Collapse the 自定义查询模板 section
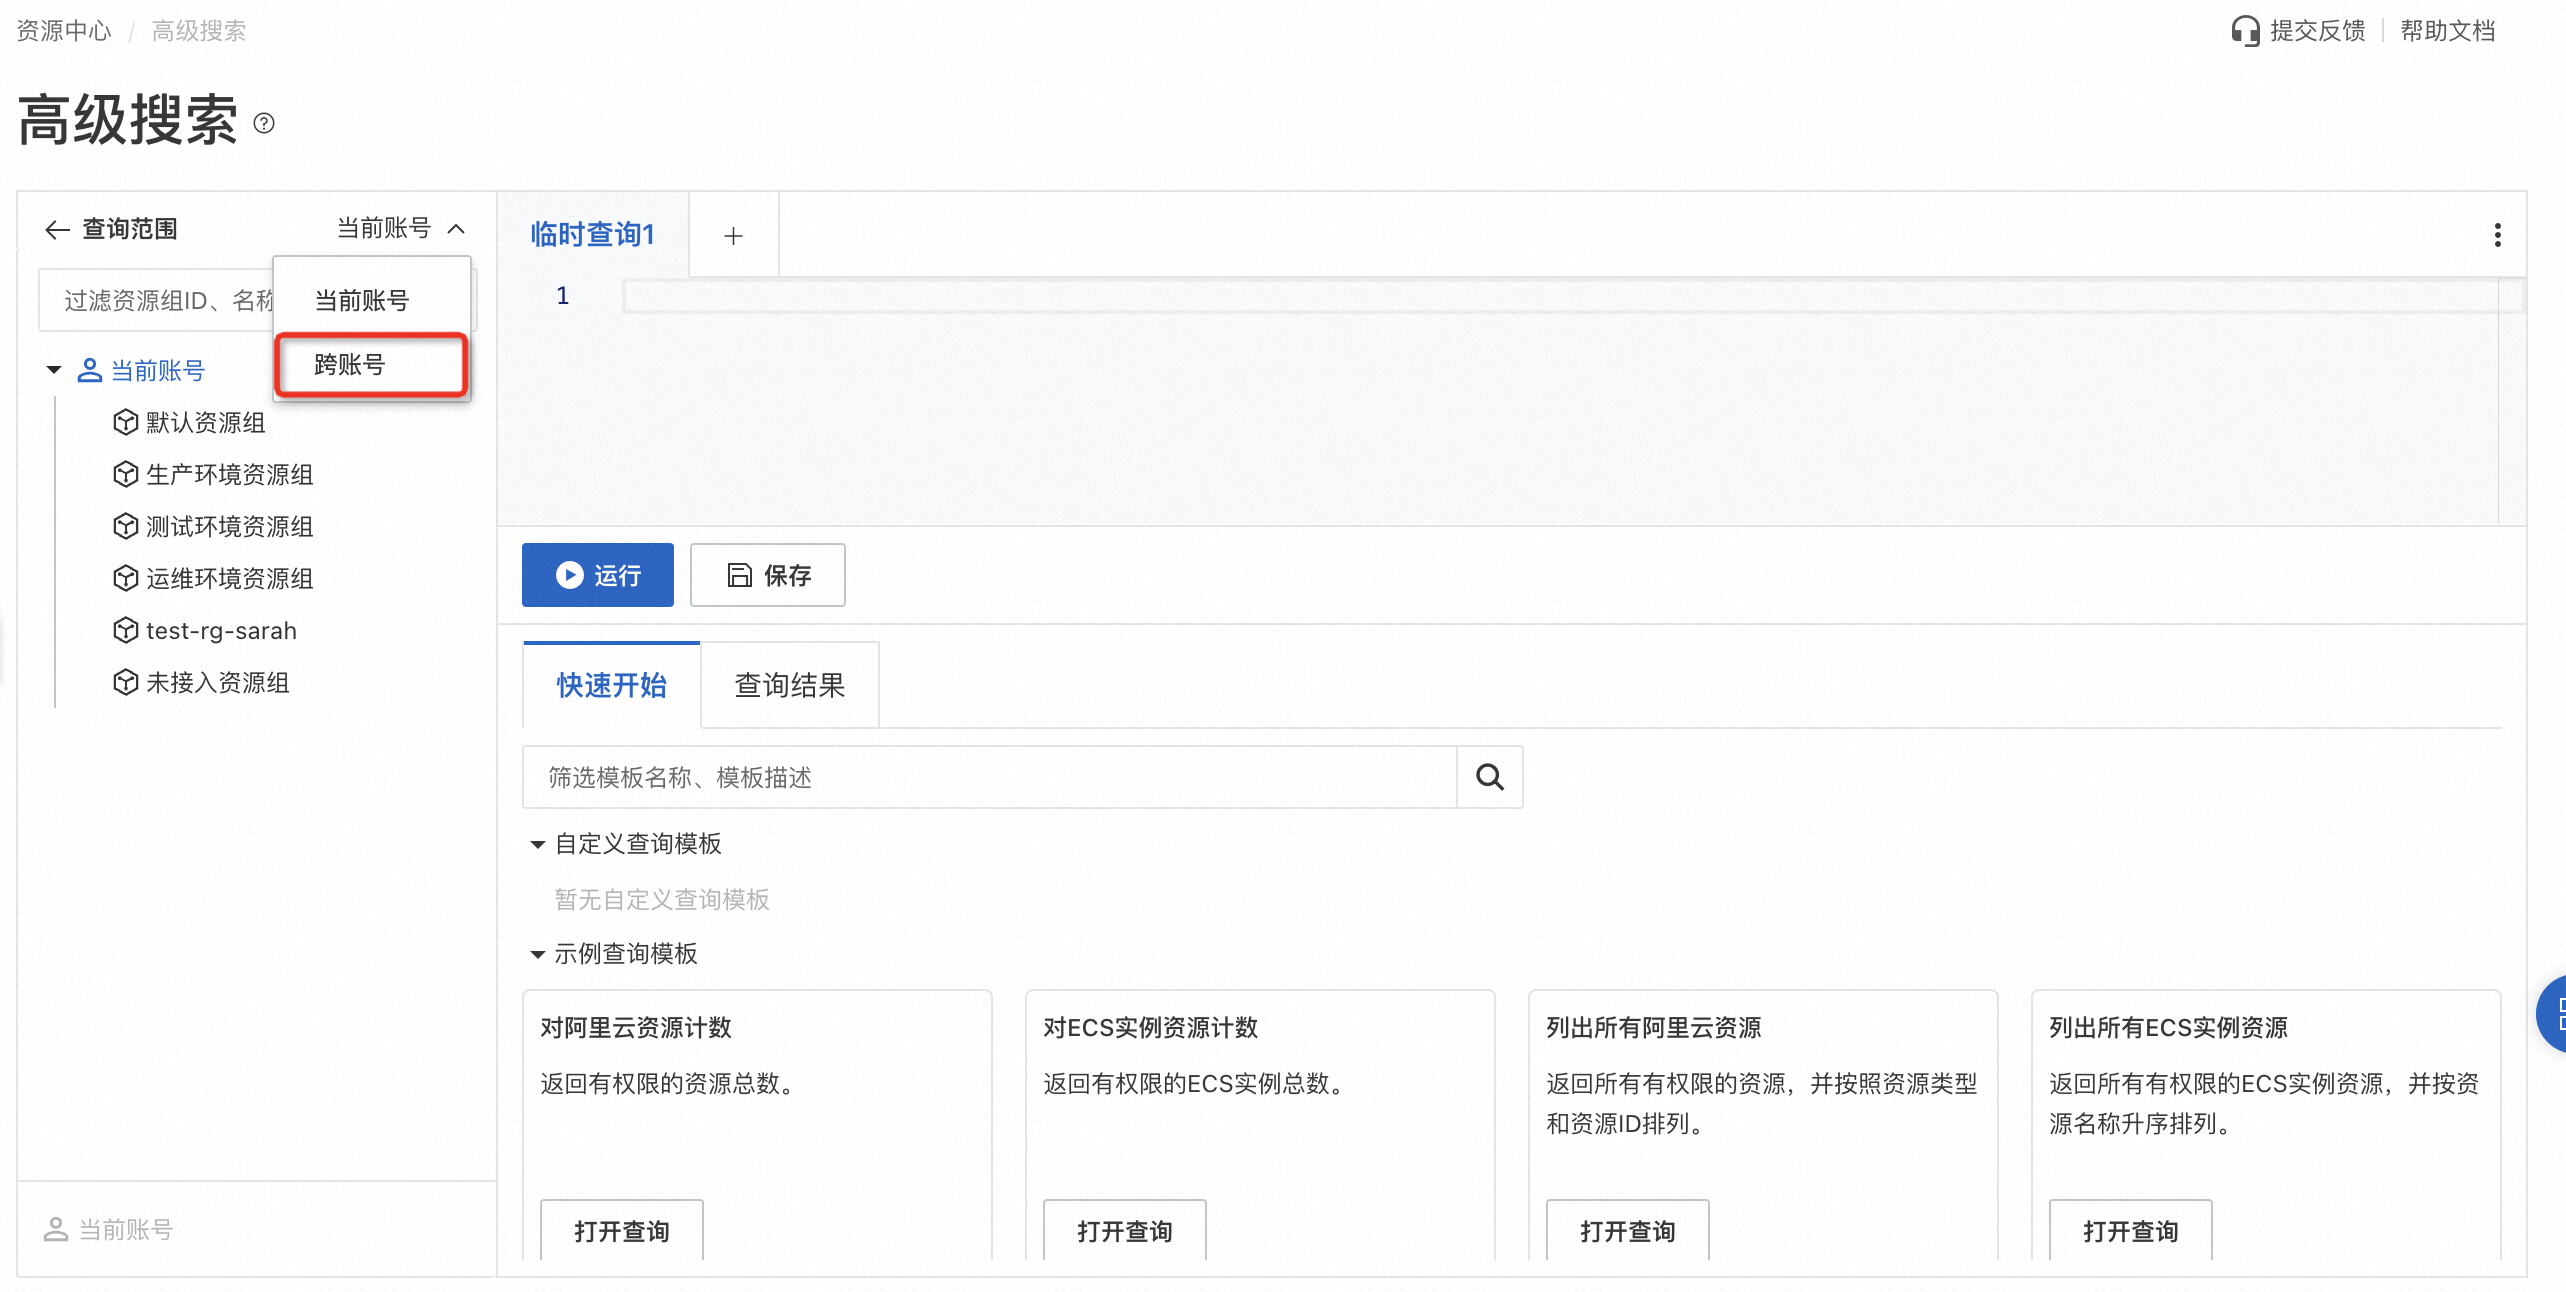This screenshot has width=2566, height=1292. coord(537,845)
